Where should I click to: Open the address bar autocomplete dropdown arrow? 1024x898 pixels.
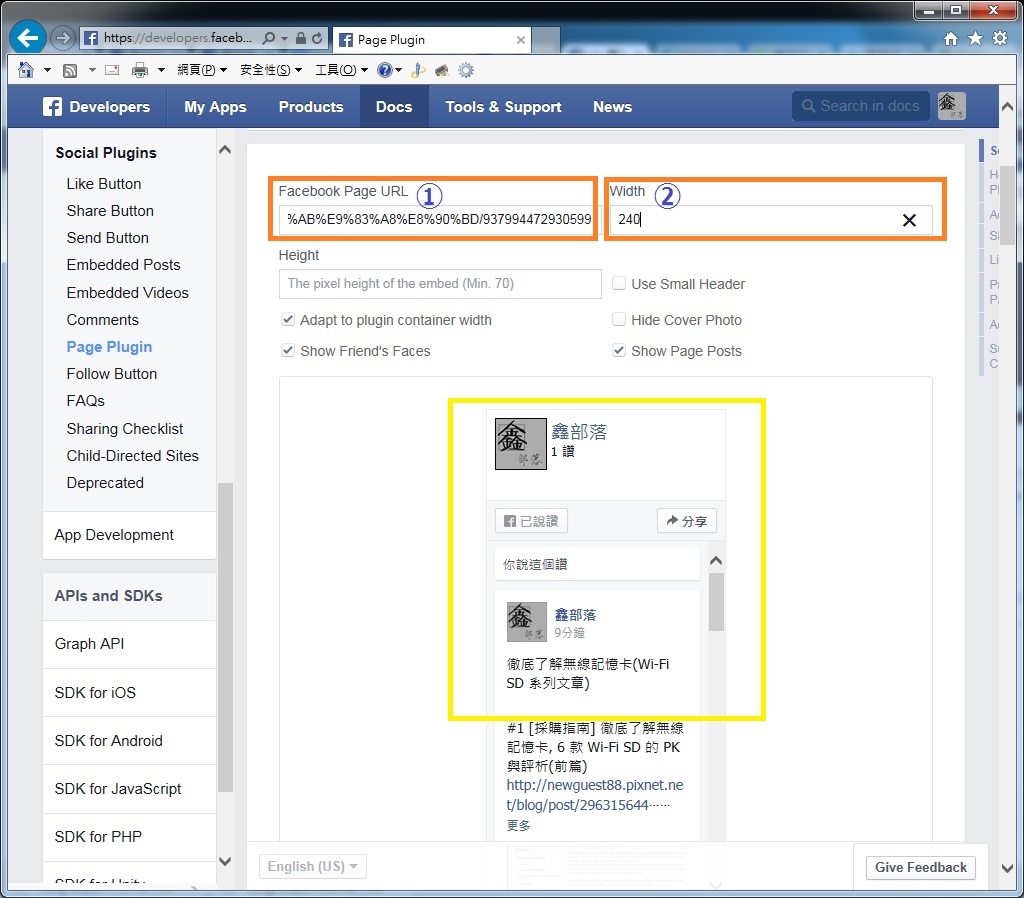click(284, 39)
